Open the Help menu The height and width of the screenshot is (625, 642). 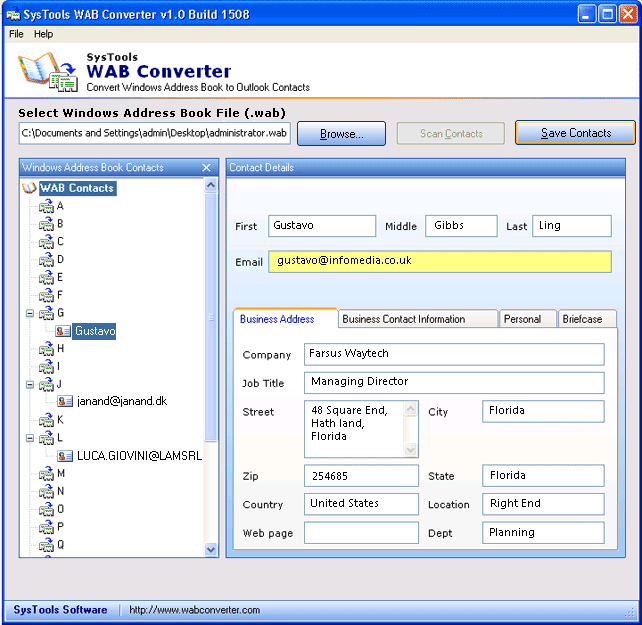point(43,34)
